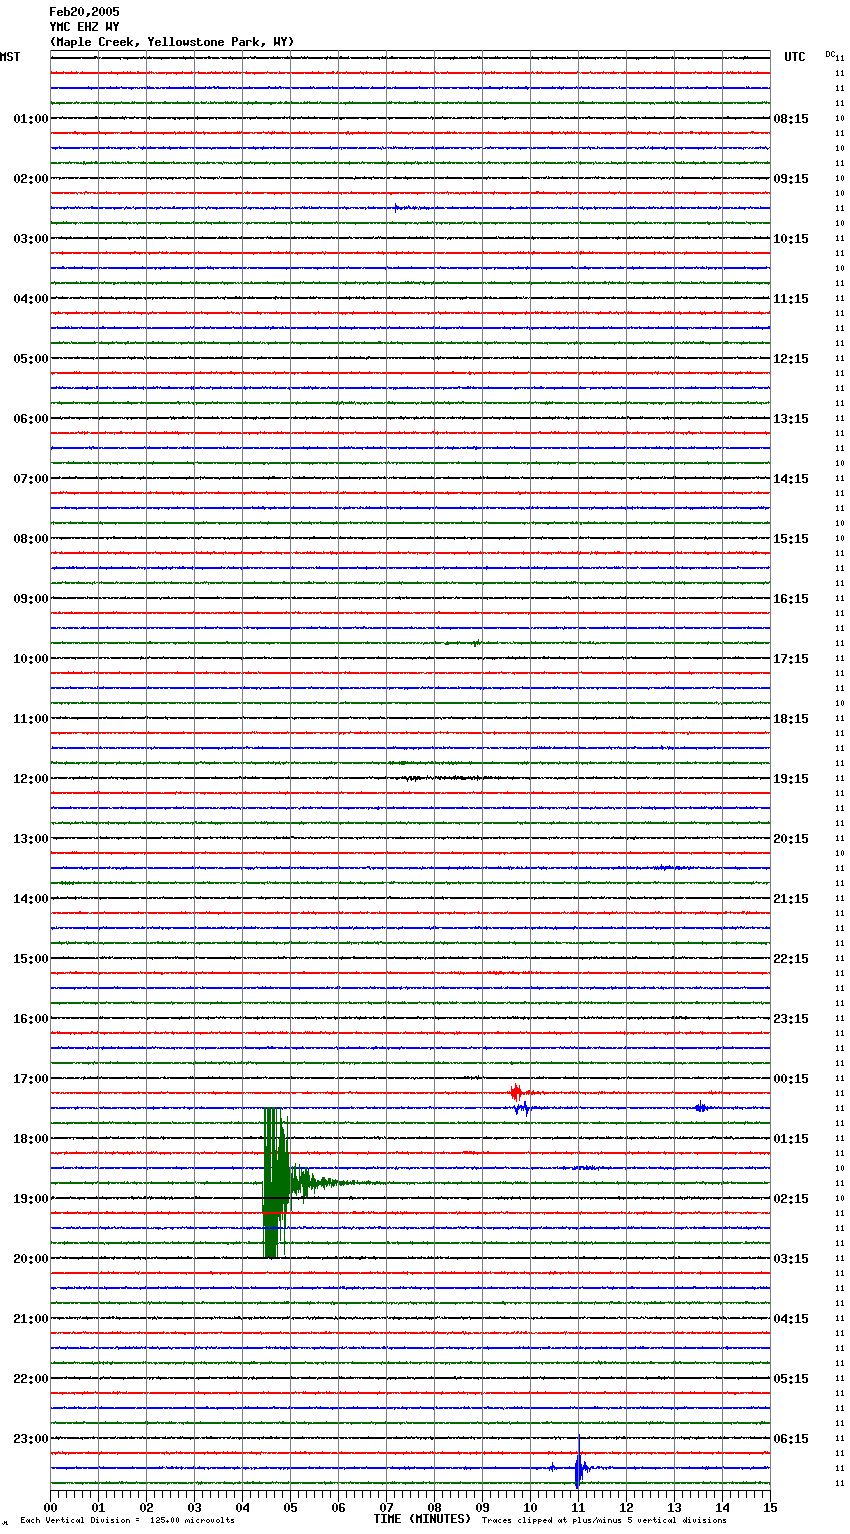This screenshot has height=1534, width=850.
Task: Click the date label 'Feb20,2005'
Action: (84, 12)
